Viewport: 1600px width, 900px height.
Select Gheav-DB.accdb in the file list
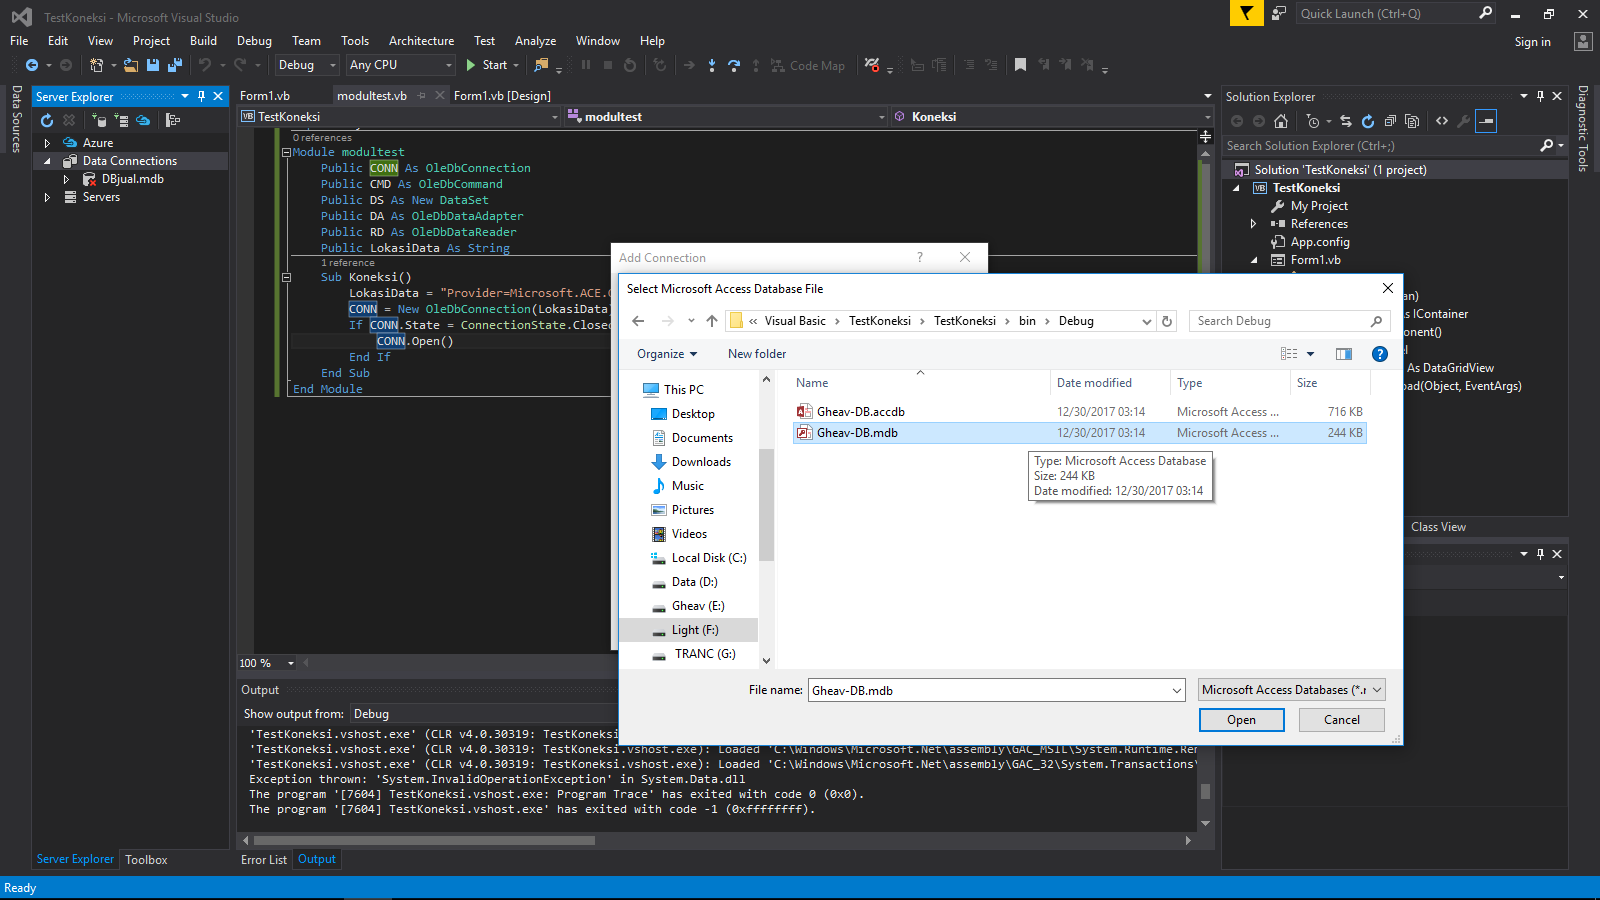860,411
